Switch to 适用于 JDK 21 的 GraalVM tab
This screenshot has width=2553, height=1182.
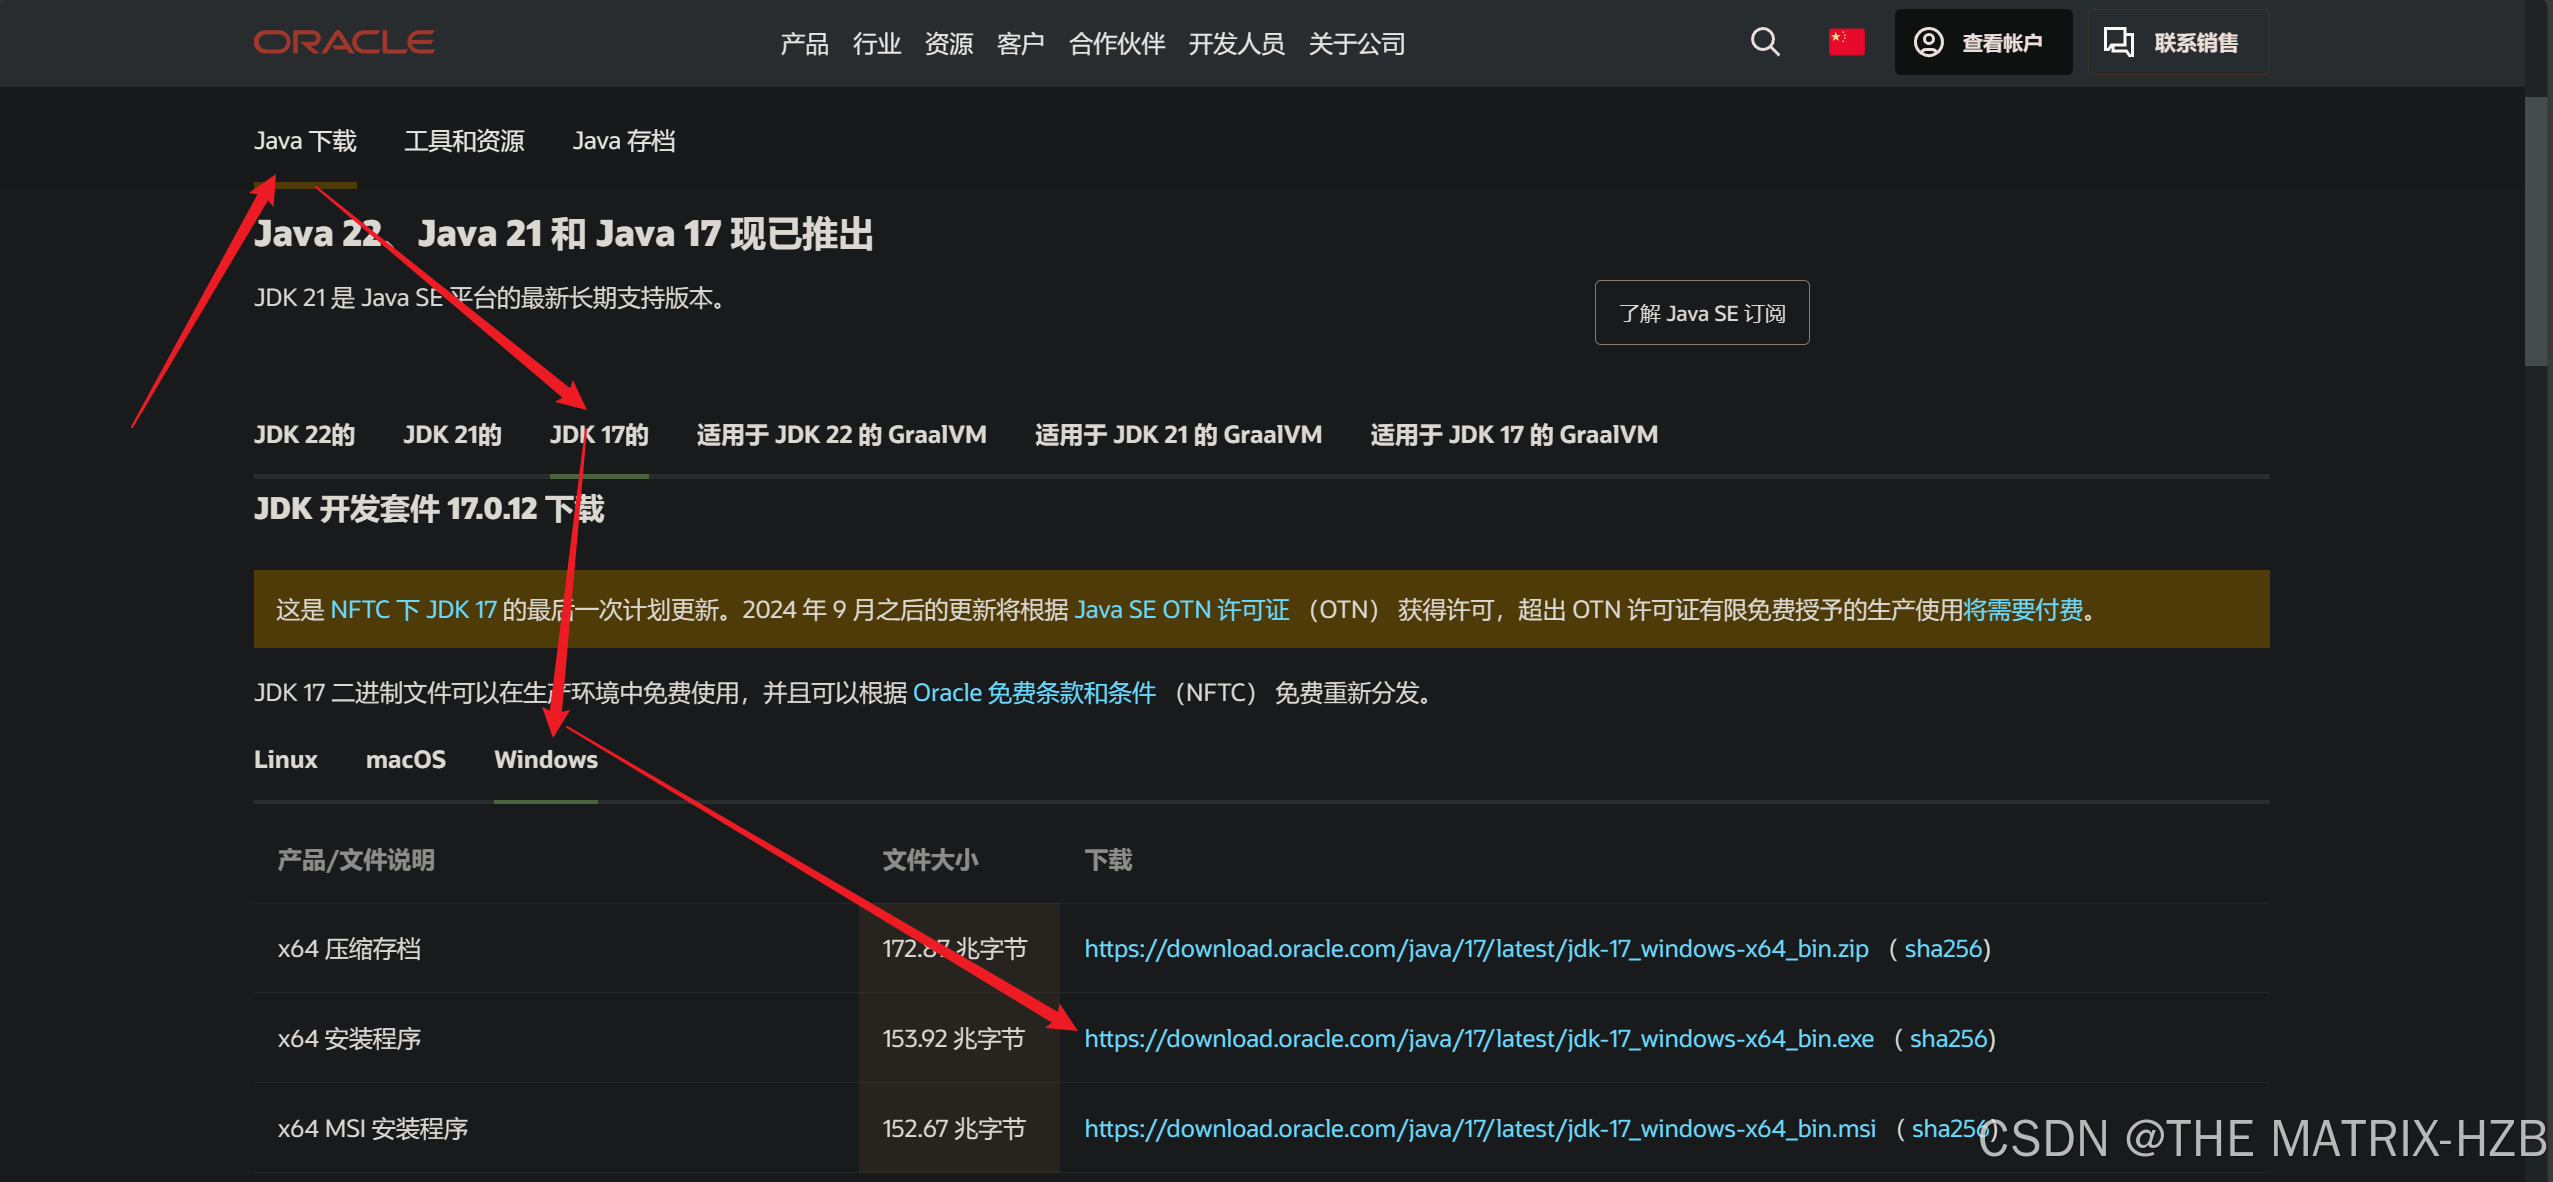pyautogui.click(x=1178, y=435)
